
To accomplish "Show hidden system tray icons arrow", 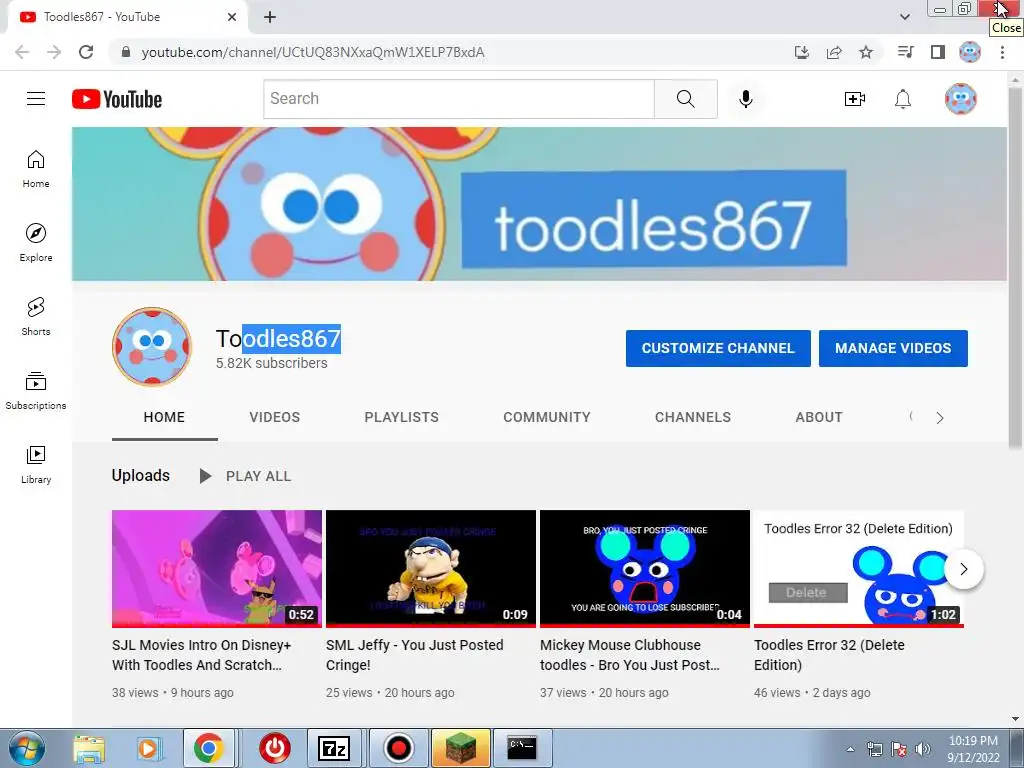I will 850,749.
